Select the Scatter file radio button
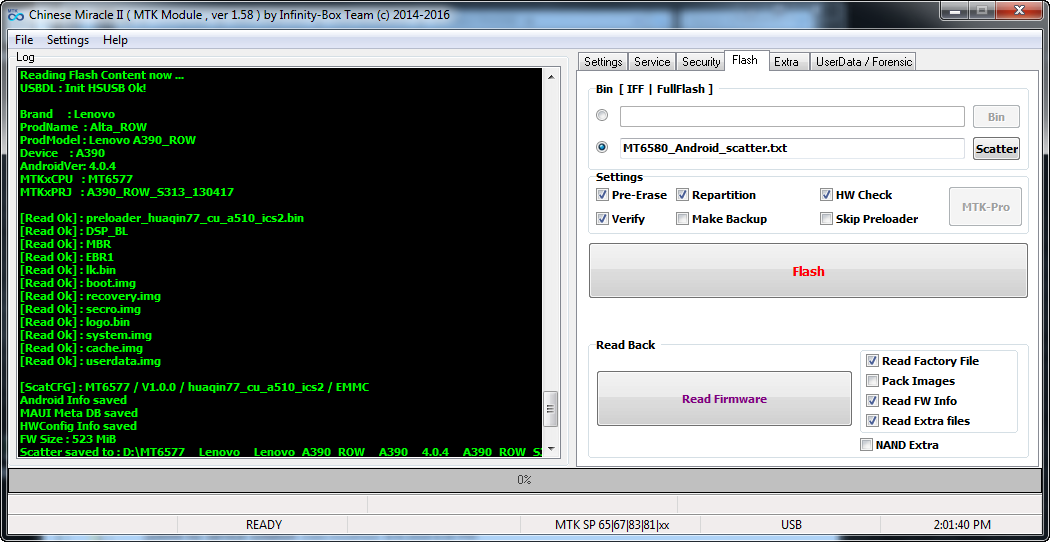1050x542 pixels. pyautogui.click(x=602, y=147)
